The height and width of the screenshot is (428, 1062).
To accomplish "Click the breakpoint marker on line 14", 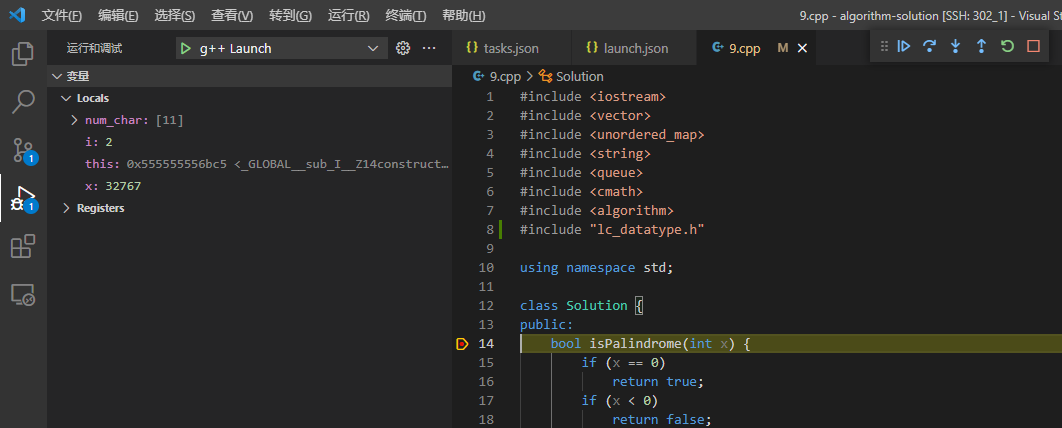I will pyautogui.click(x=462, y=344).
